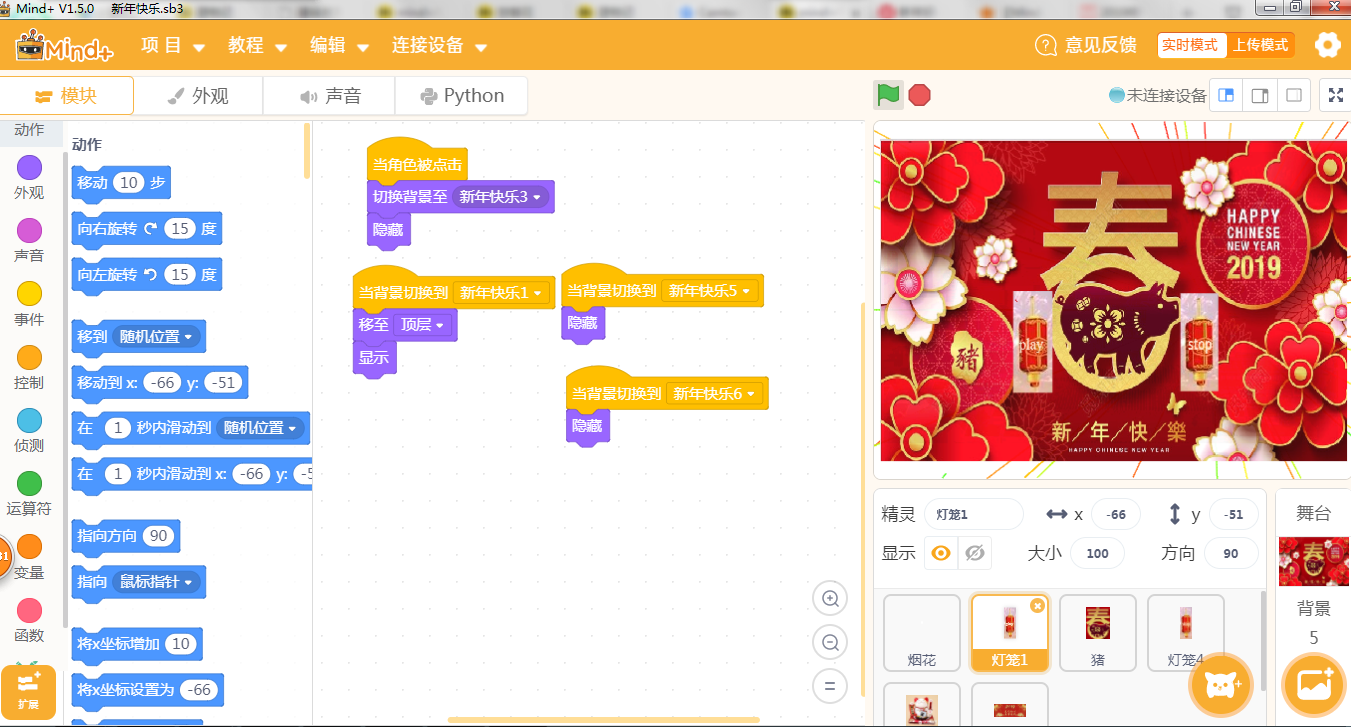Reset workspace zoom to default
This screenshot has width=1351, height=727.
pos(830,686)
